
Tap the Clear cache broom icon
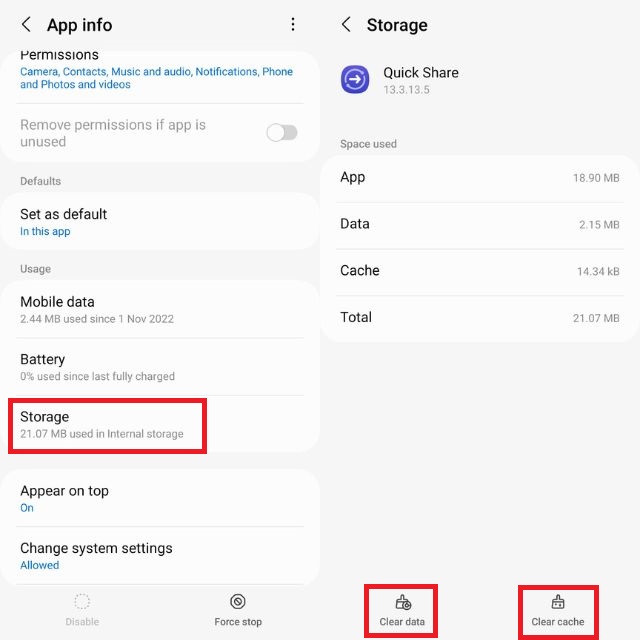[x=558, y=602]
